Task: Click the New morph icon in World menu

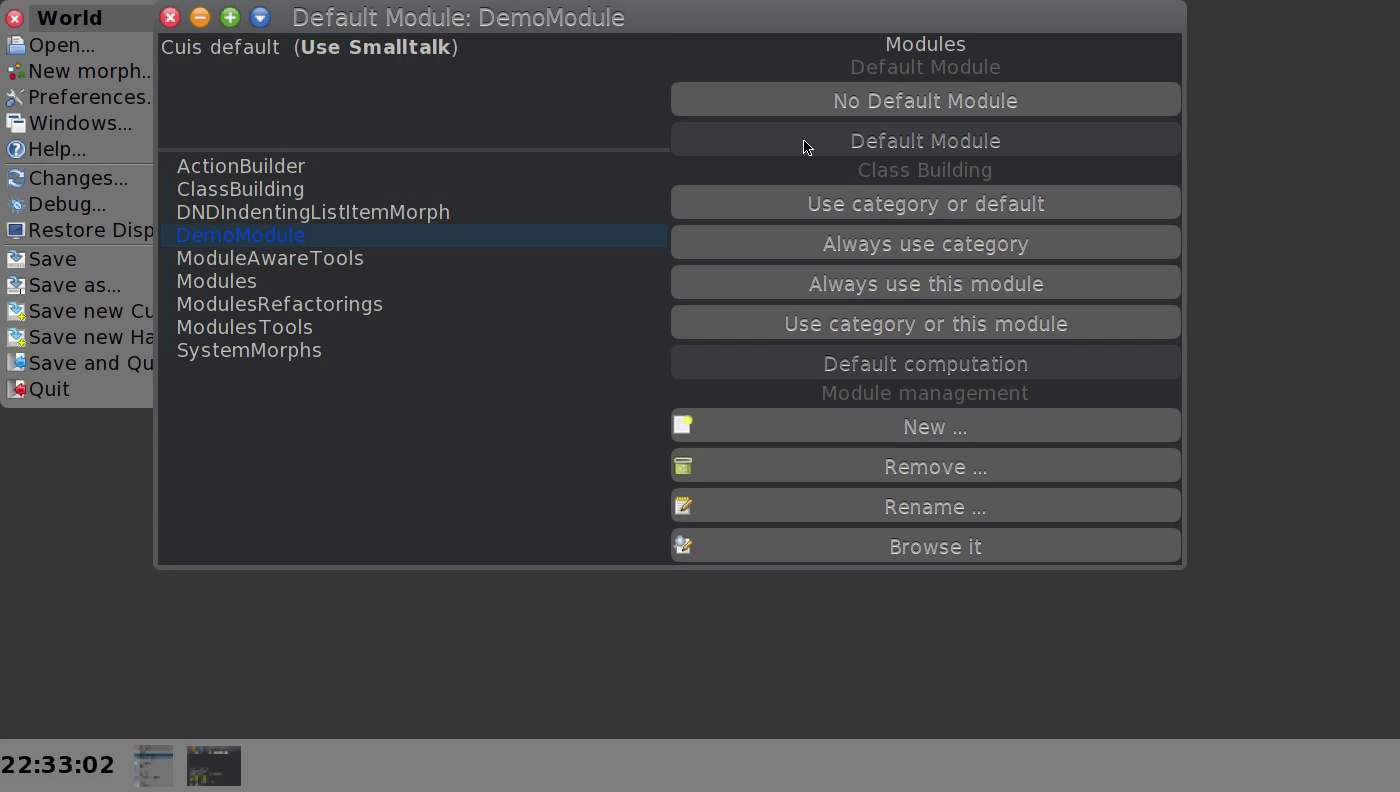Action: coord(15,71)
